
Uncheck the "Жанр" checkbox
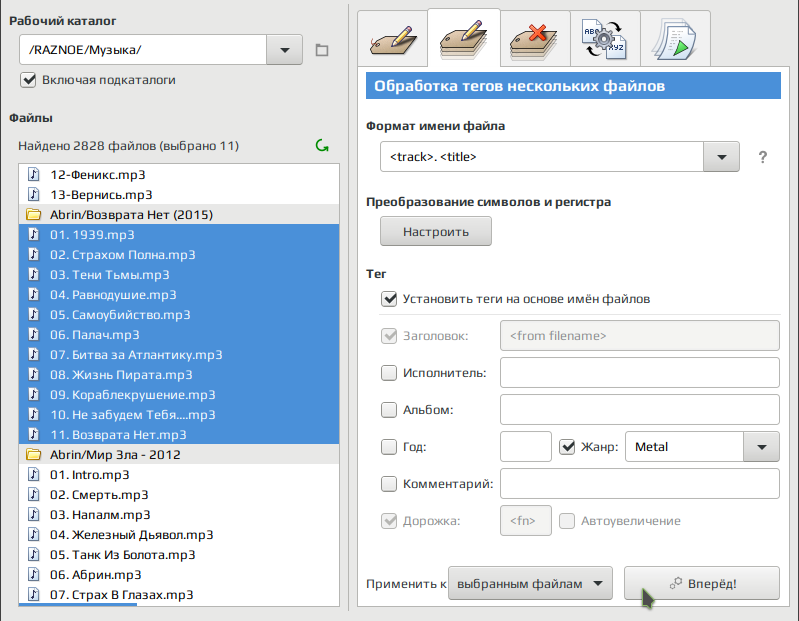567,447
